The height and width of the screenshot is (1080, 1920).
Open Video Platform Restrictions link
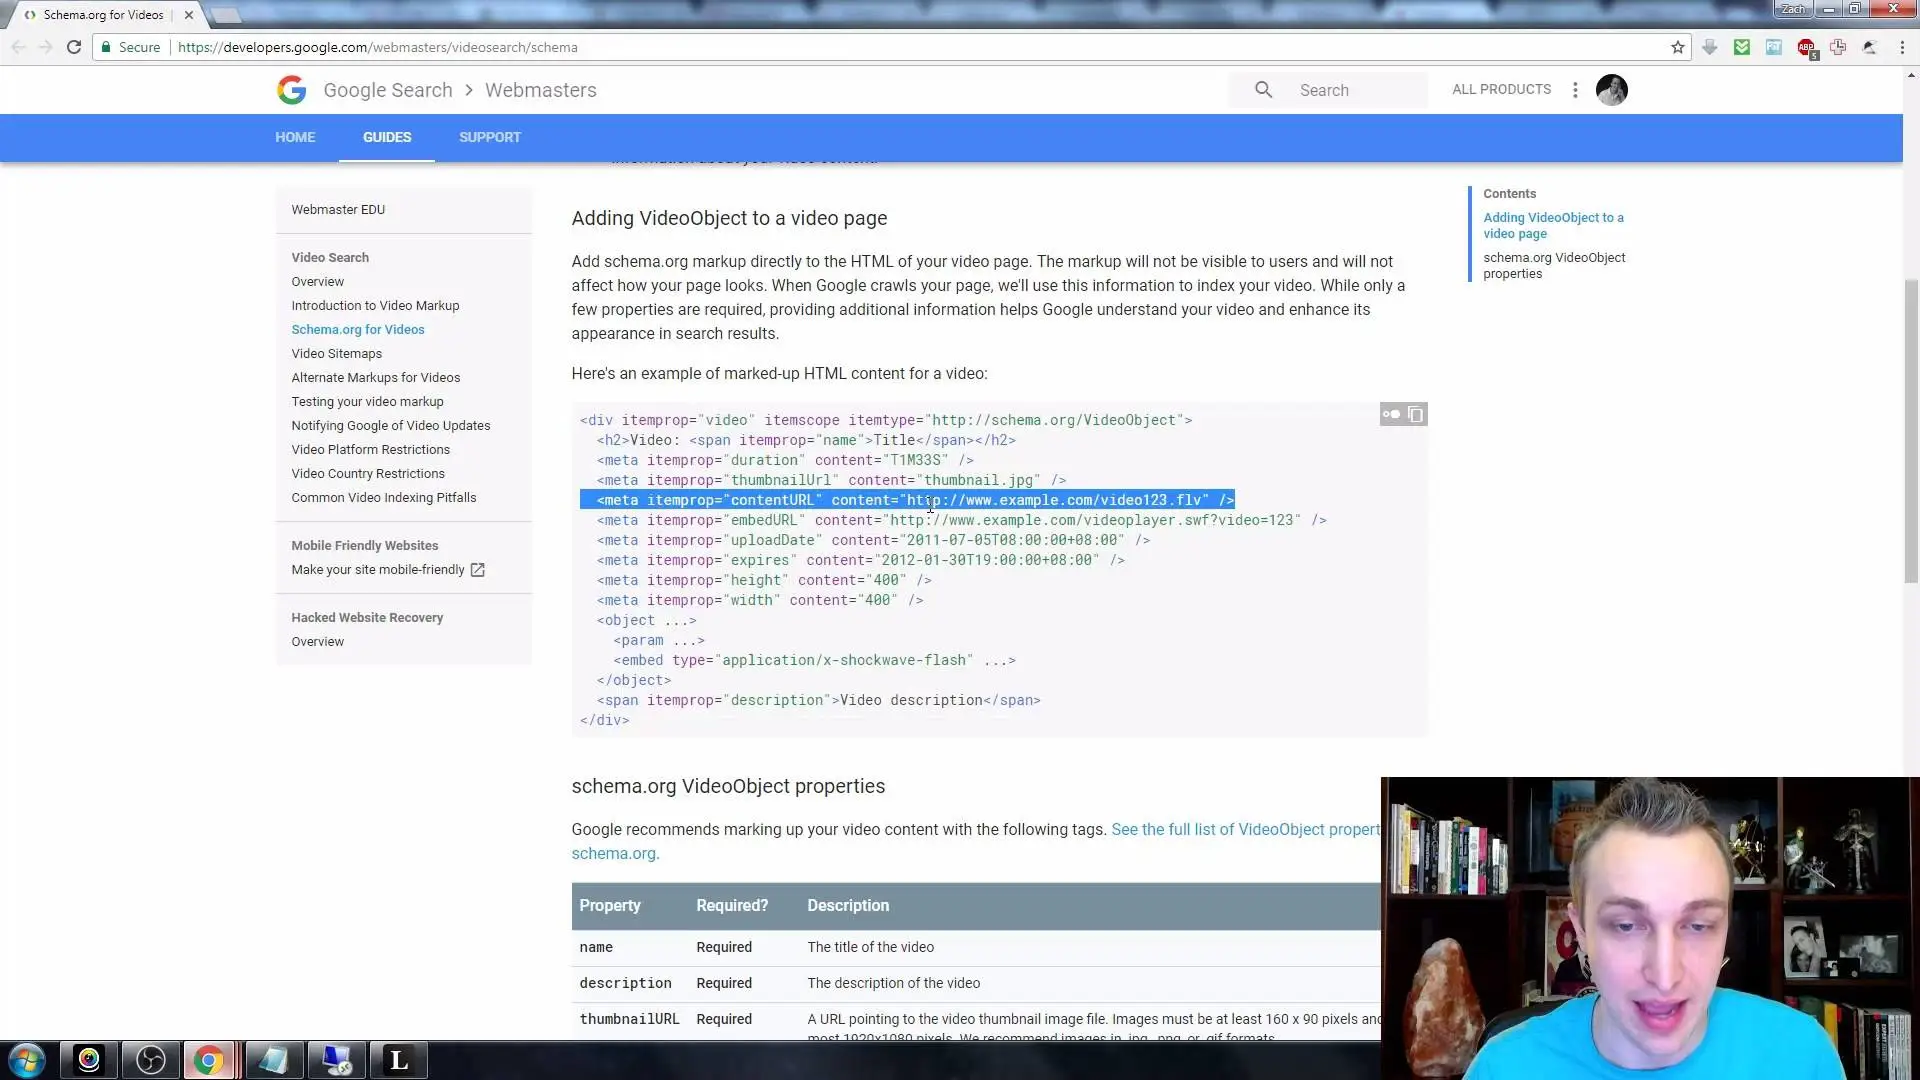click(x=370, y=450)
